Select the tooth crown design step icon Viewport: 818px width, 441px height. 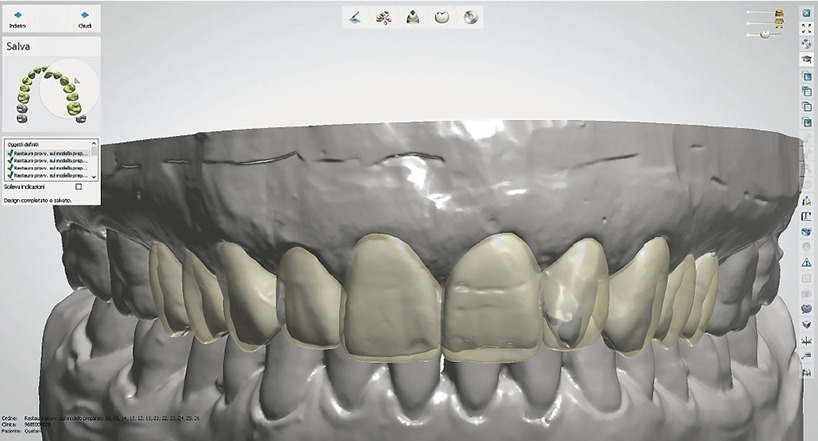tap(441, 17)
